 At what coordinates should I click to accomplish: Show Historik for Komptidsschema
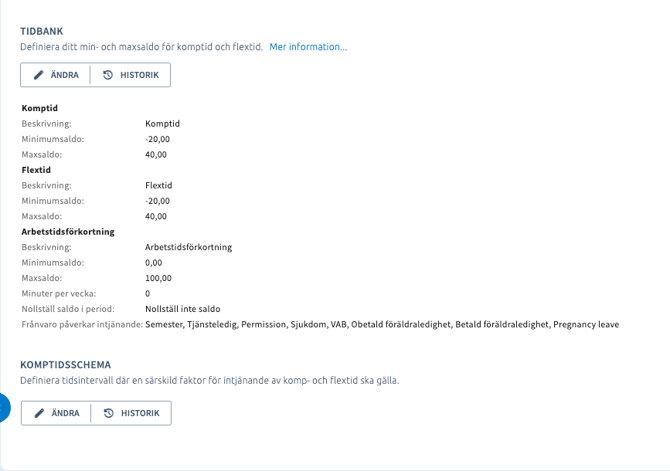[x=131, y=413]
